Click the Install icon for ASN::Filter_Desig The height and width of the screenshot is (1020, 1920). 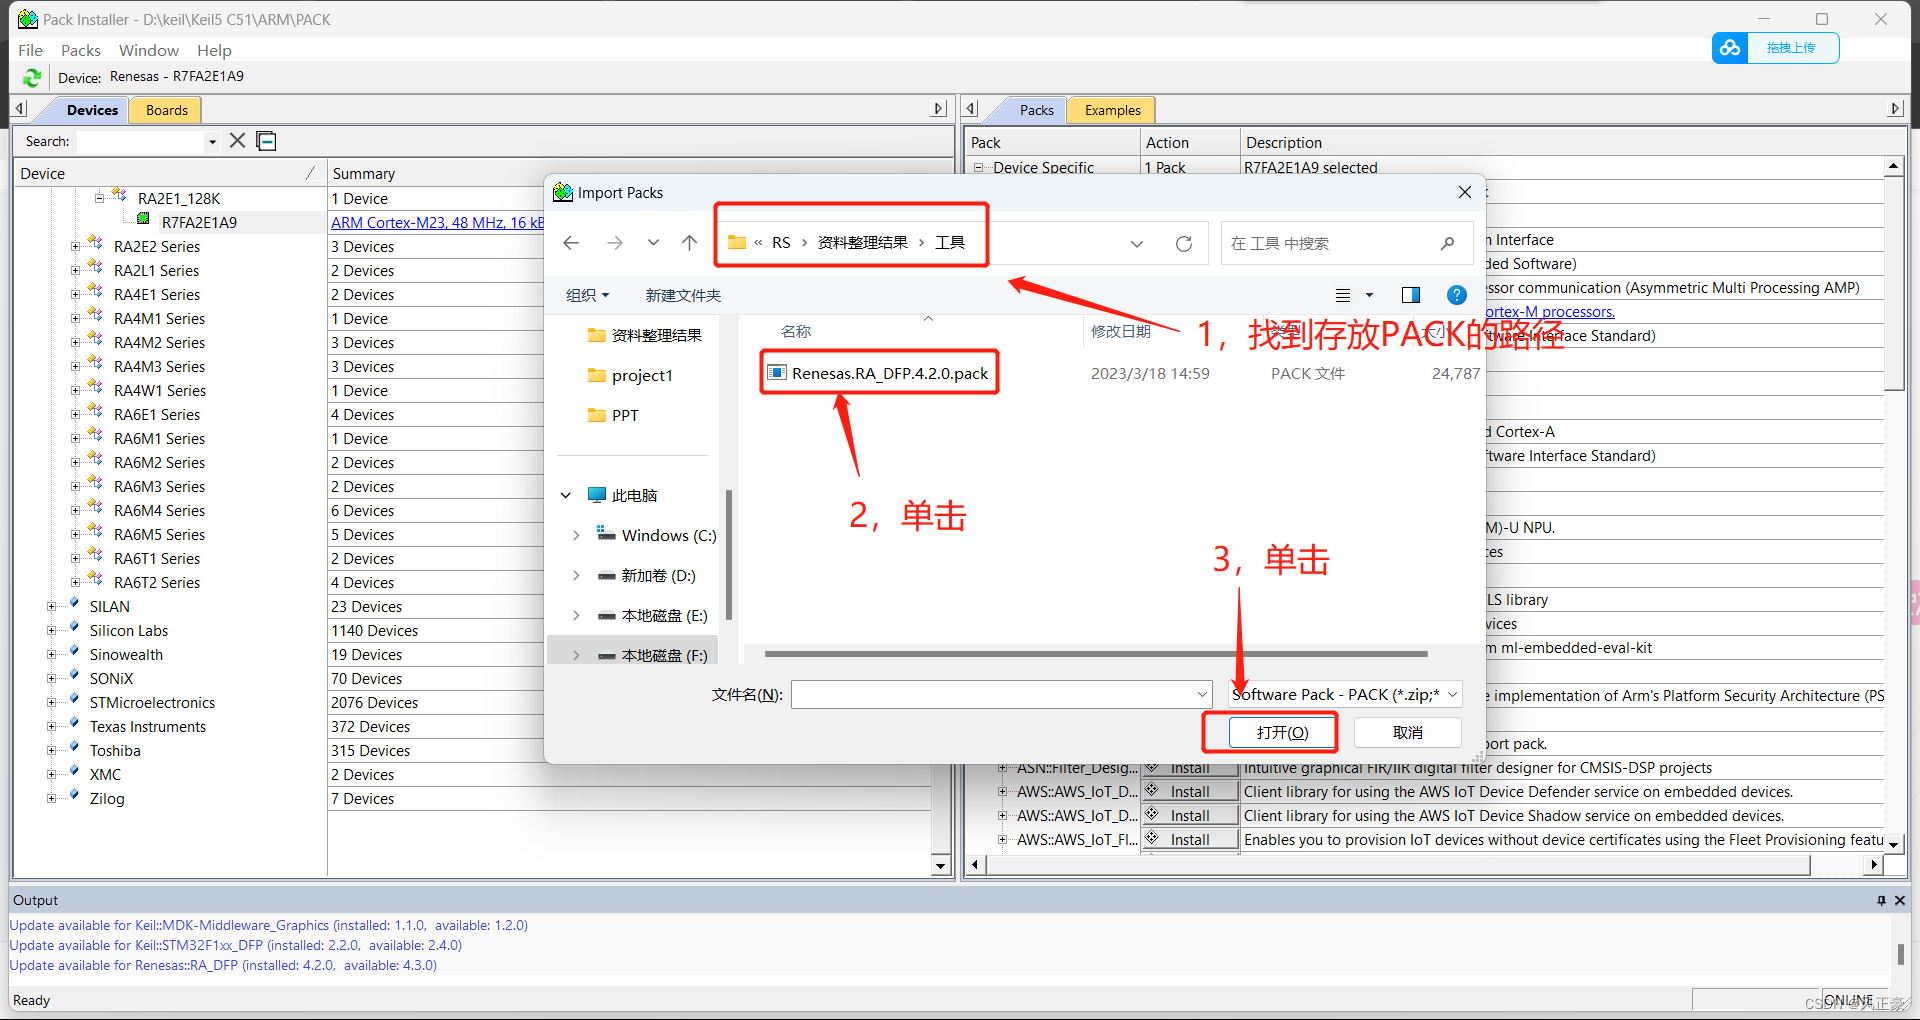coord(1152,767)
